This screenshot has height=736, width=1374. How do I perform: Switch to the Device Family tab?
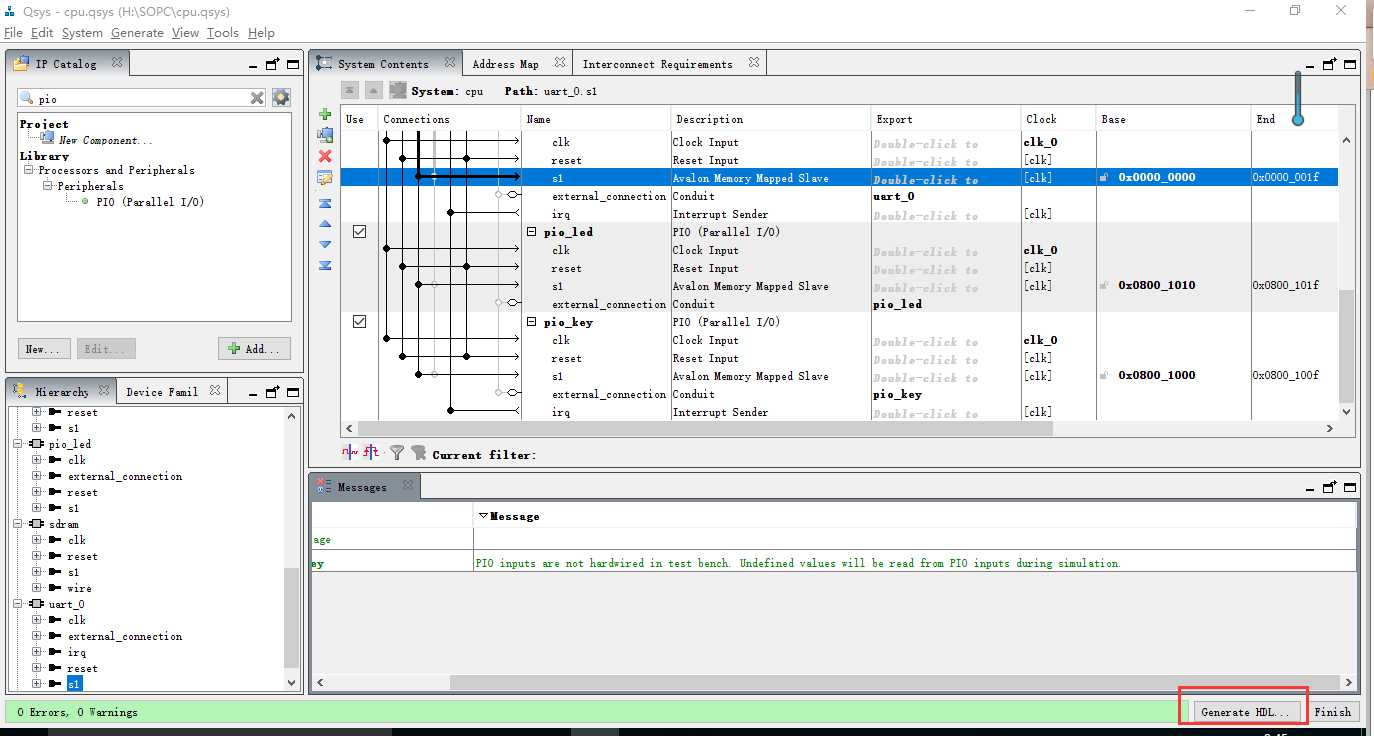(x=161, y=392)
